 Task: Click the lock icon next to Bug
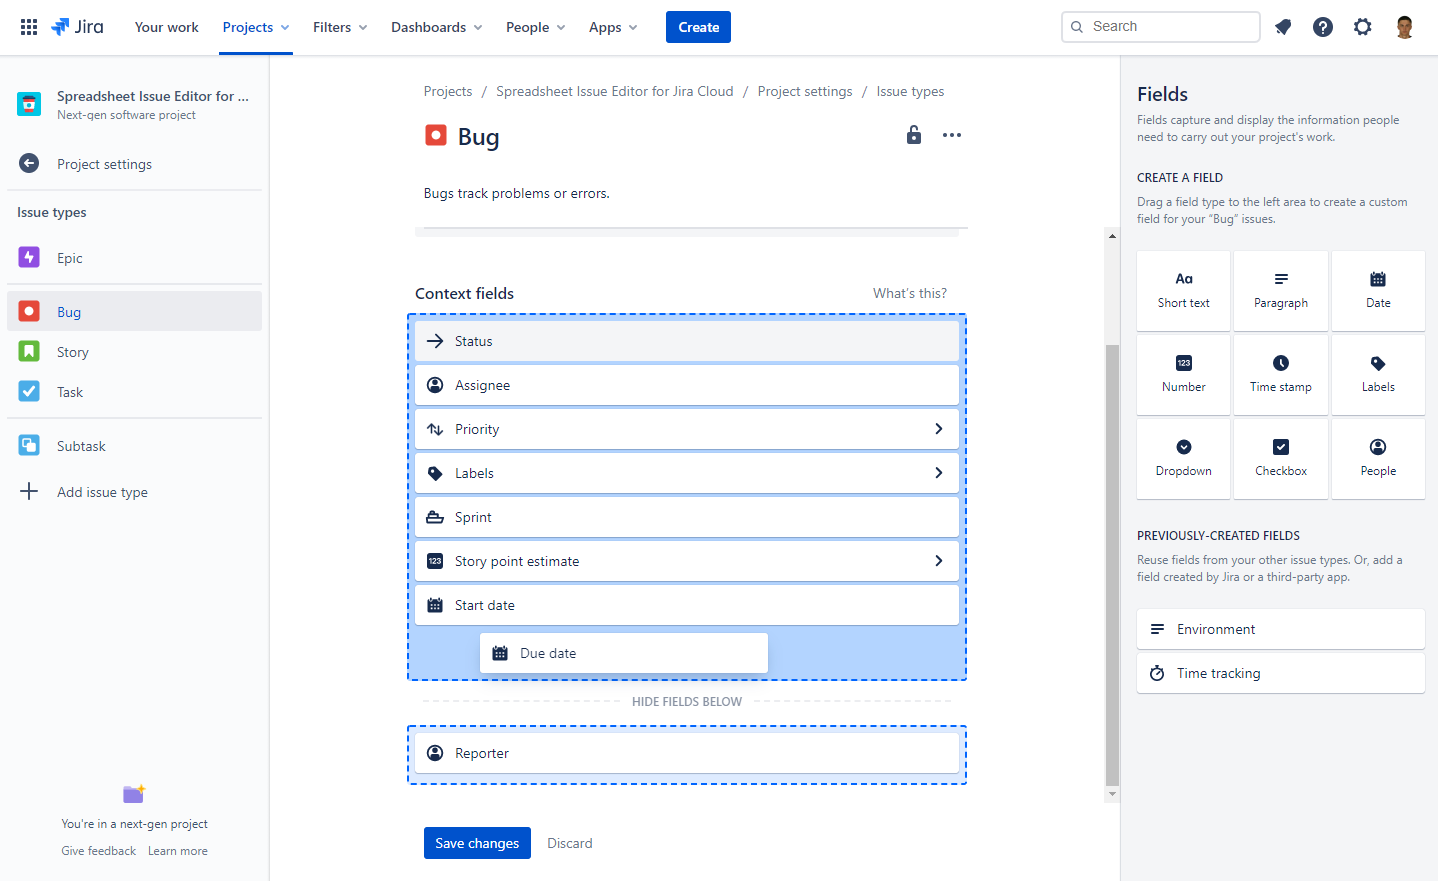914,135
